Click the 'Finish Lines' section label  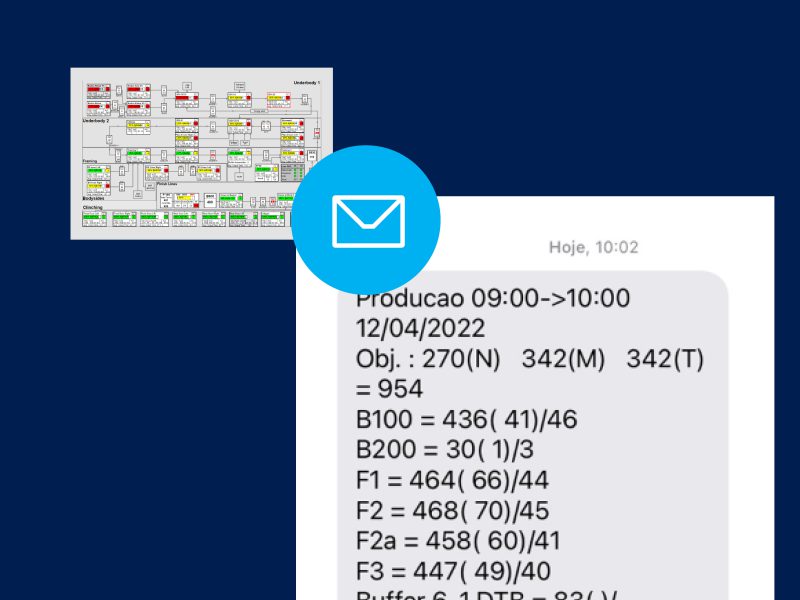click(167, 183)
